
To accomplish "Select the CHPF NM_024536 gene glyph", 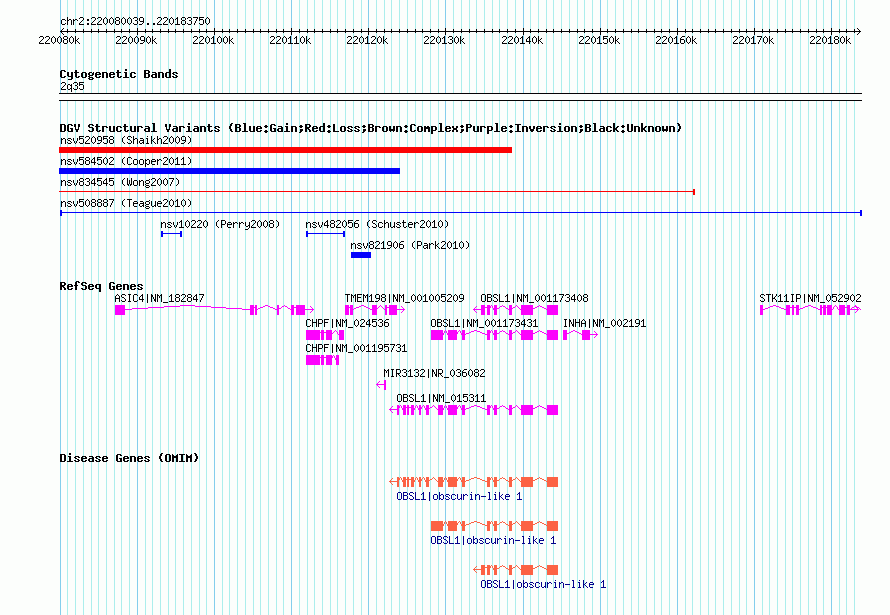I will pyautogui.click(x=325, y=335).
